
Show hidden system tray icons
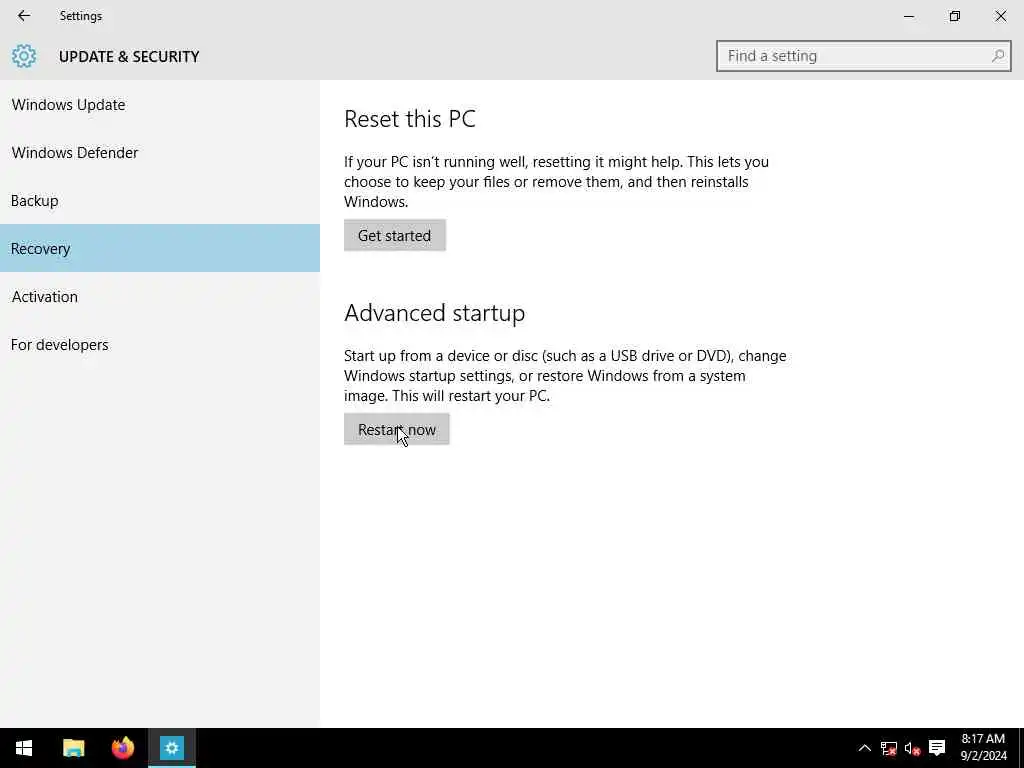pos(864,748)
